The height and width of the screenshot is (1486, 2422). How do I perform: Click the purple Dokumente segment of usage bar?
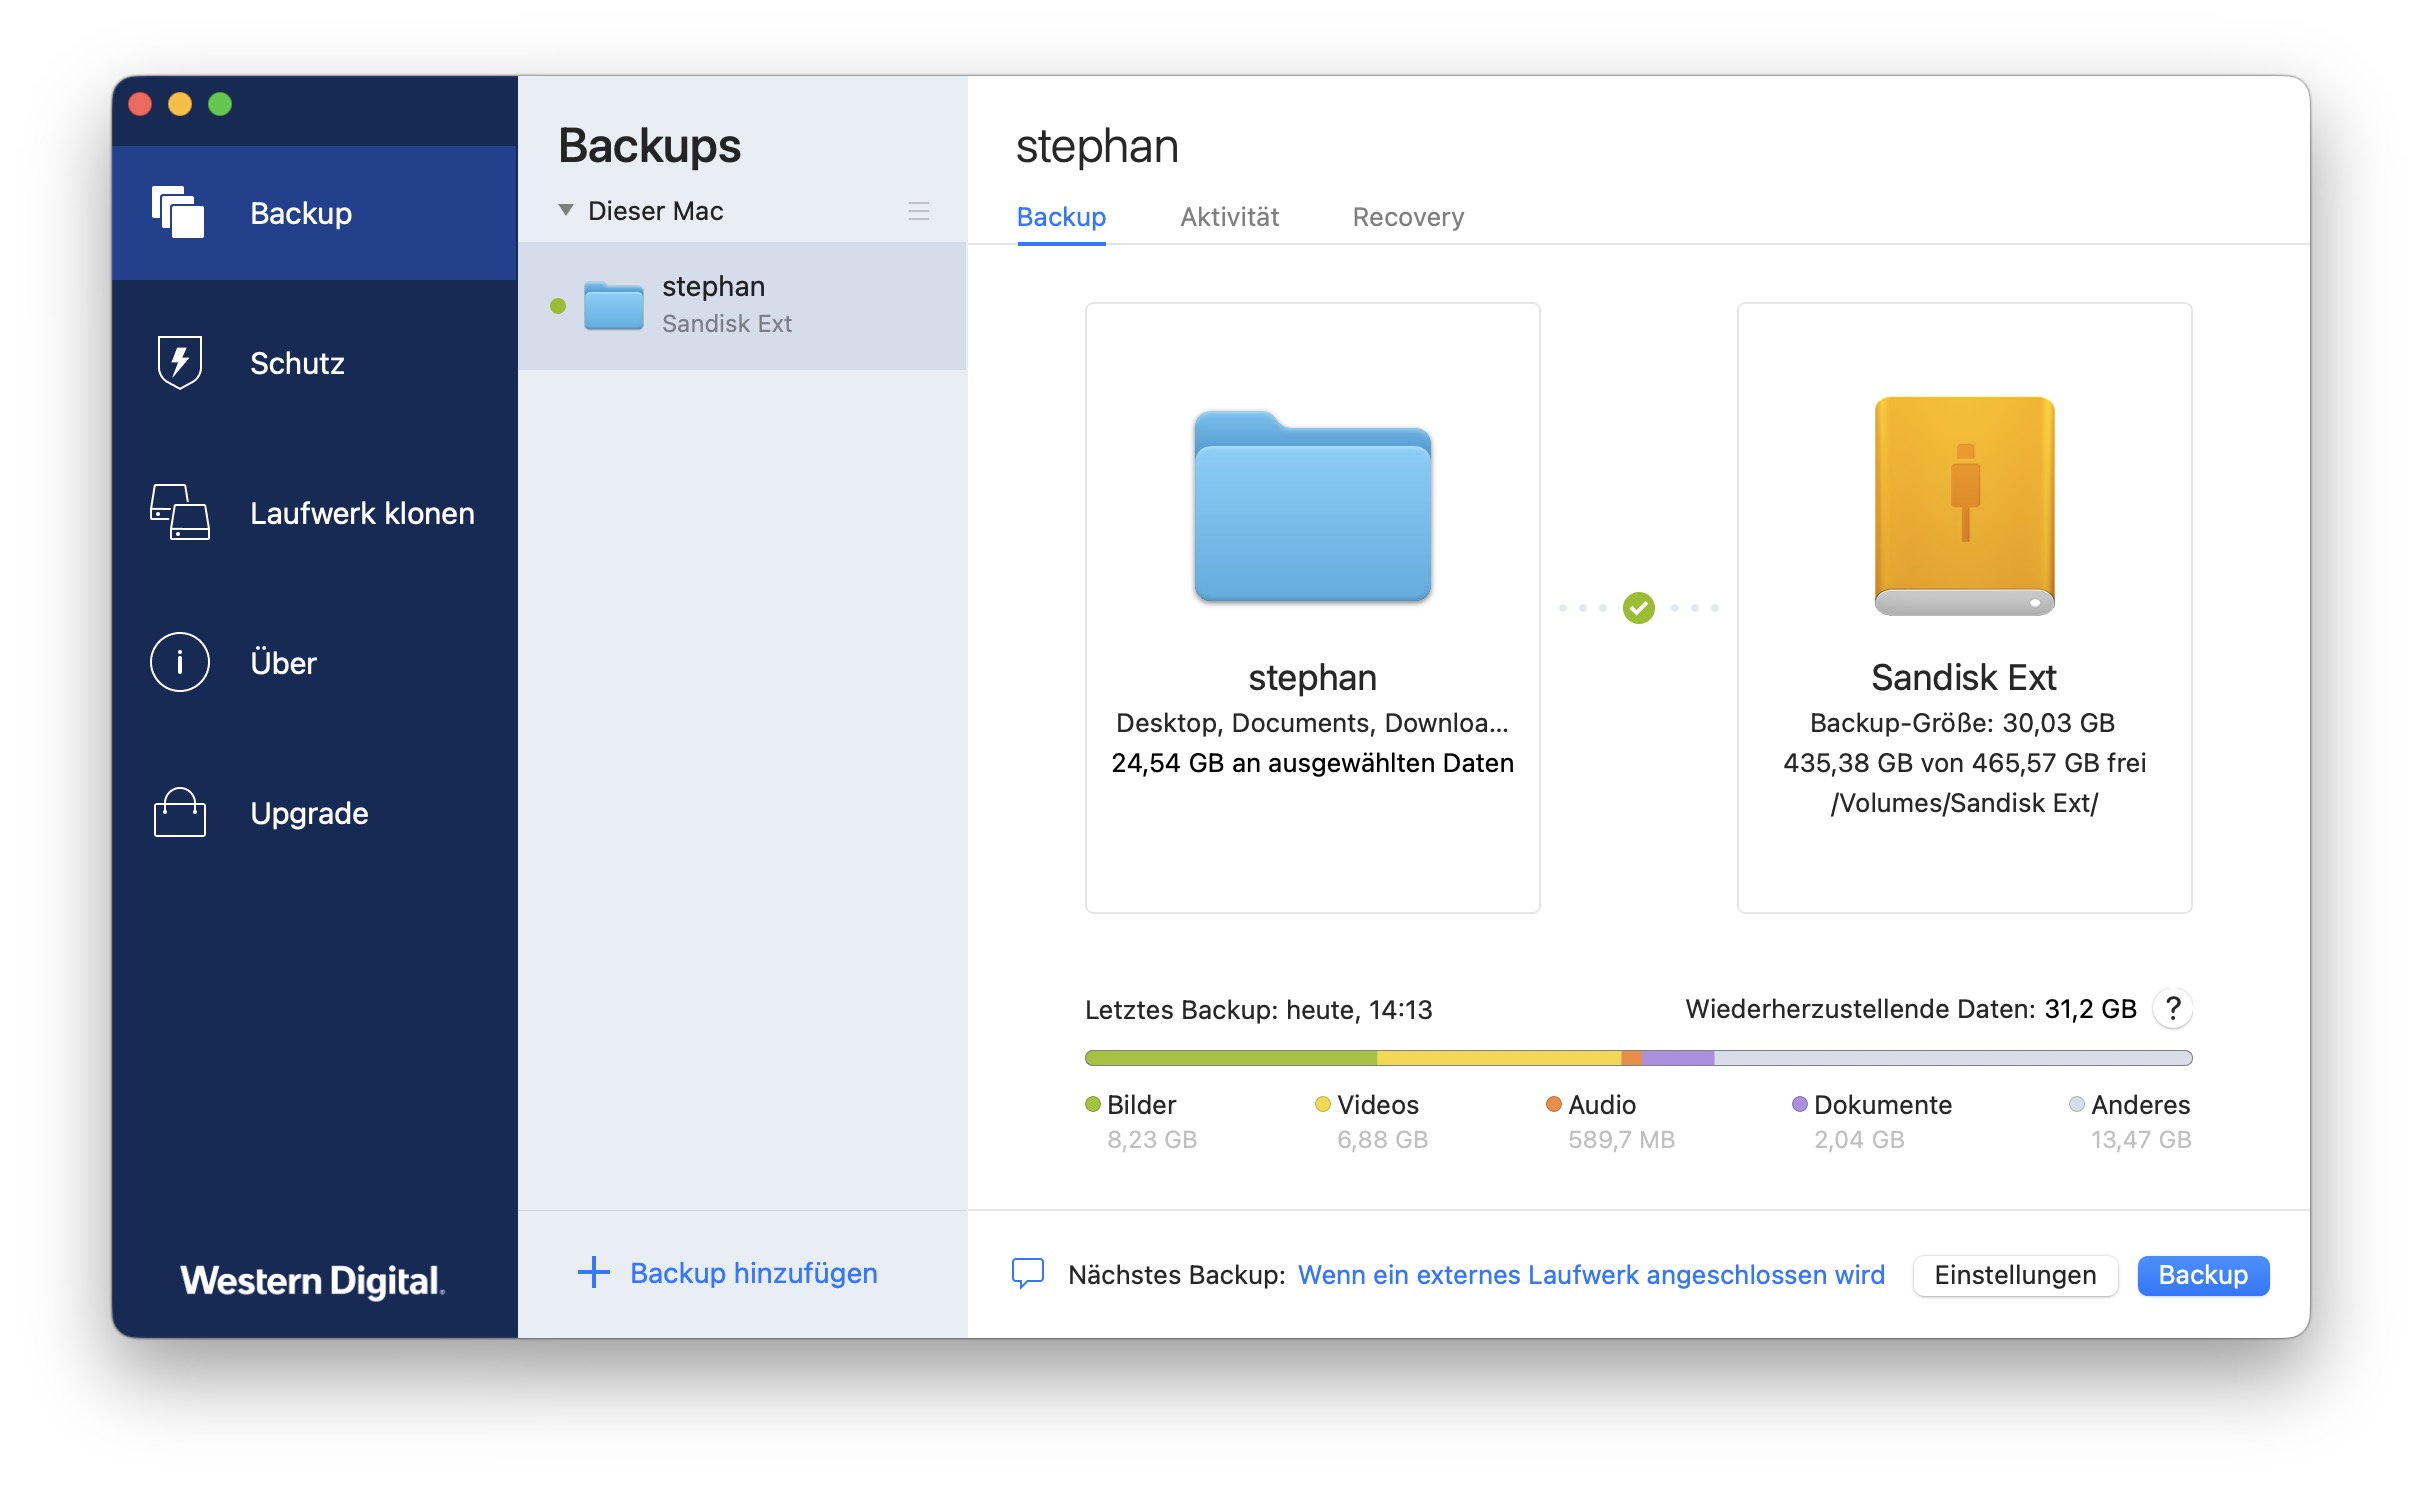[x=1678, y=1058]
